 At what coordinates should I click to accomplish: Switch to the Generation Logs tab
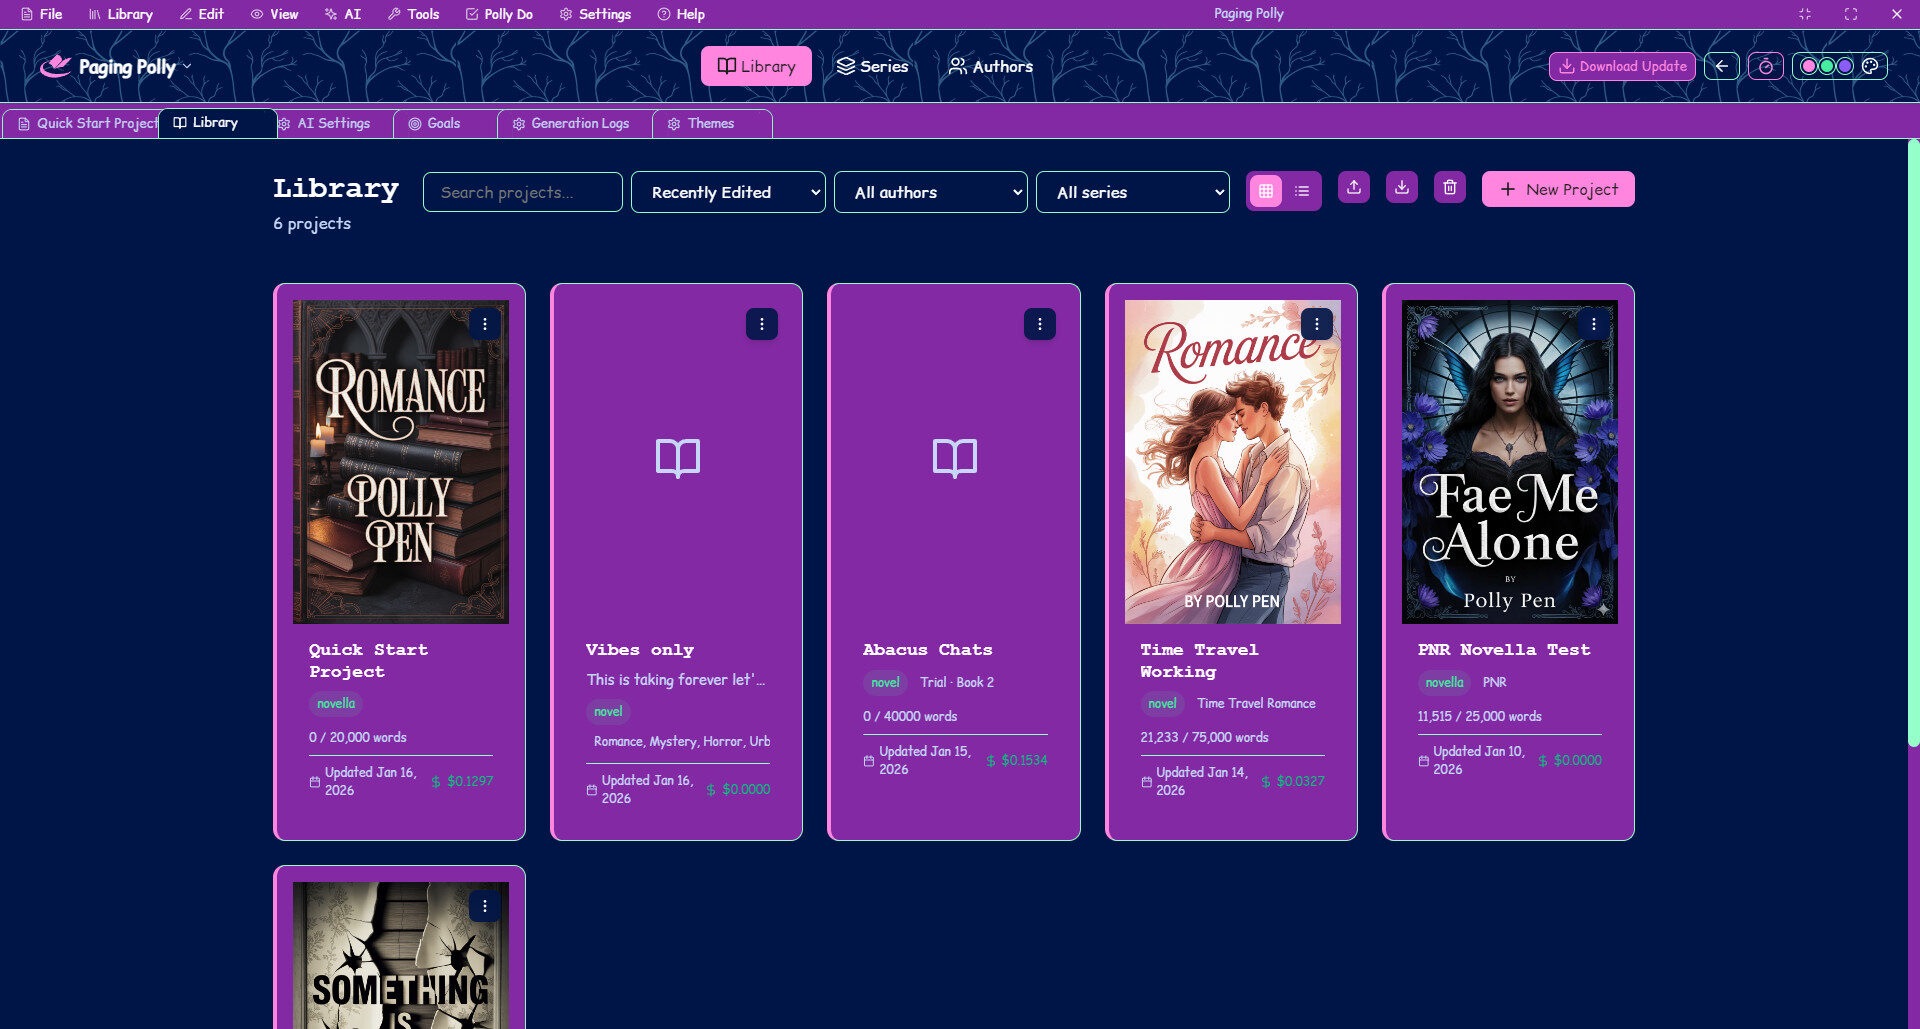[x=571, y=123]
